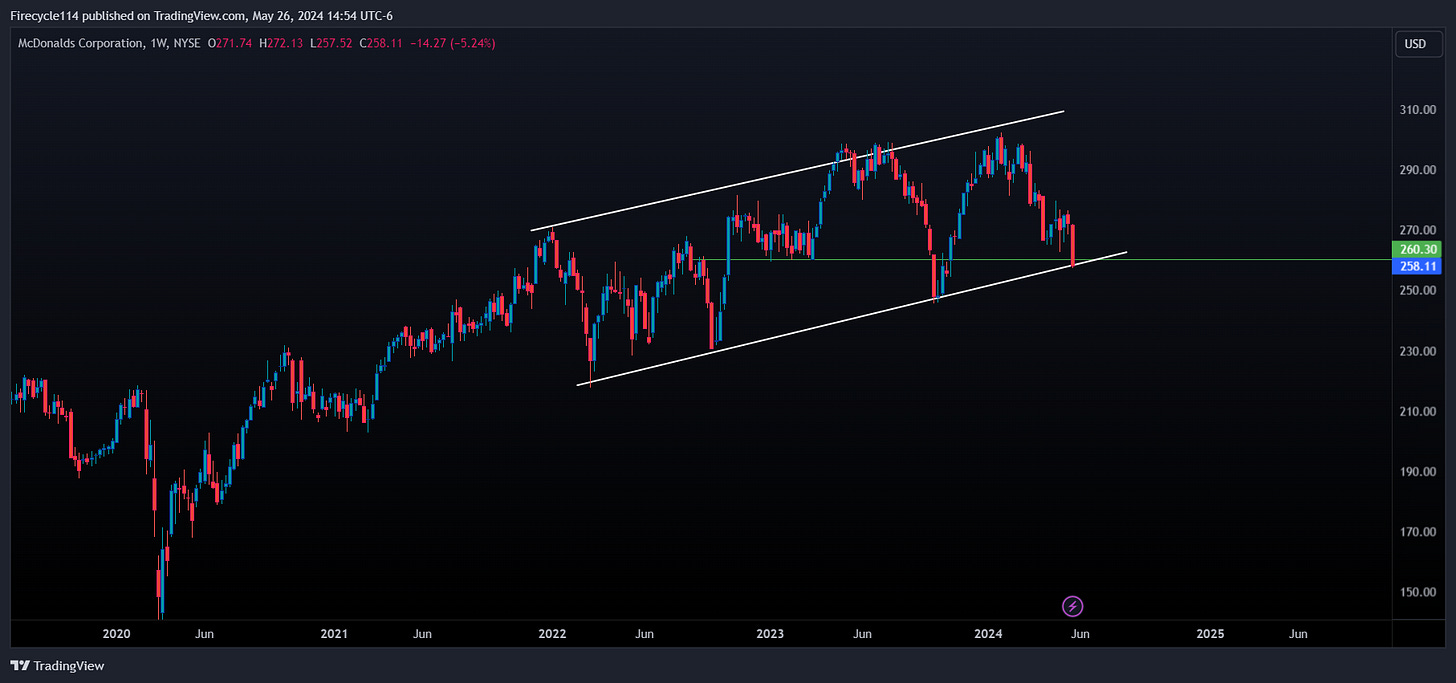Screen dimensions: 1456x683
Task: Select the lower channel trend line
Action: [852, 319]
